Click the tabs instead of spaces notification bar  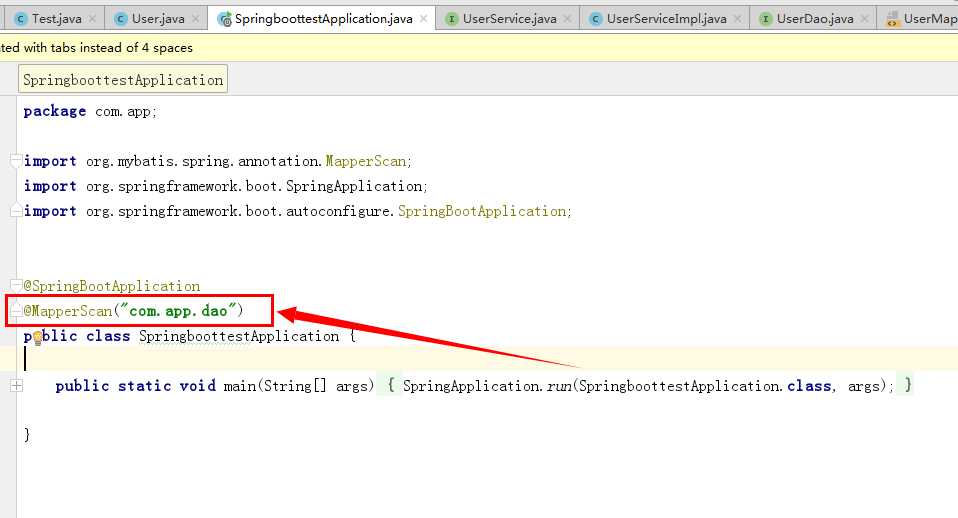[x=479, y=48]
